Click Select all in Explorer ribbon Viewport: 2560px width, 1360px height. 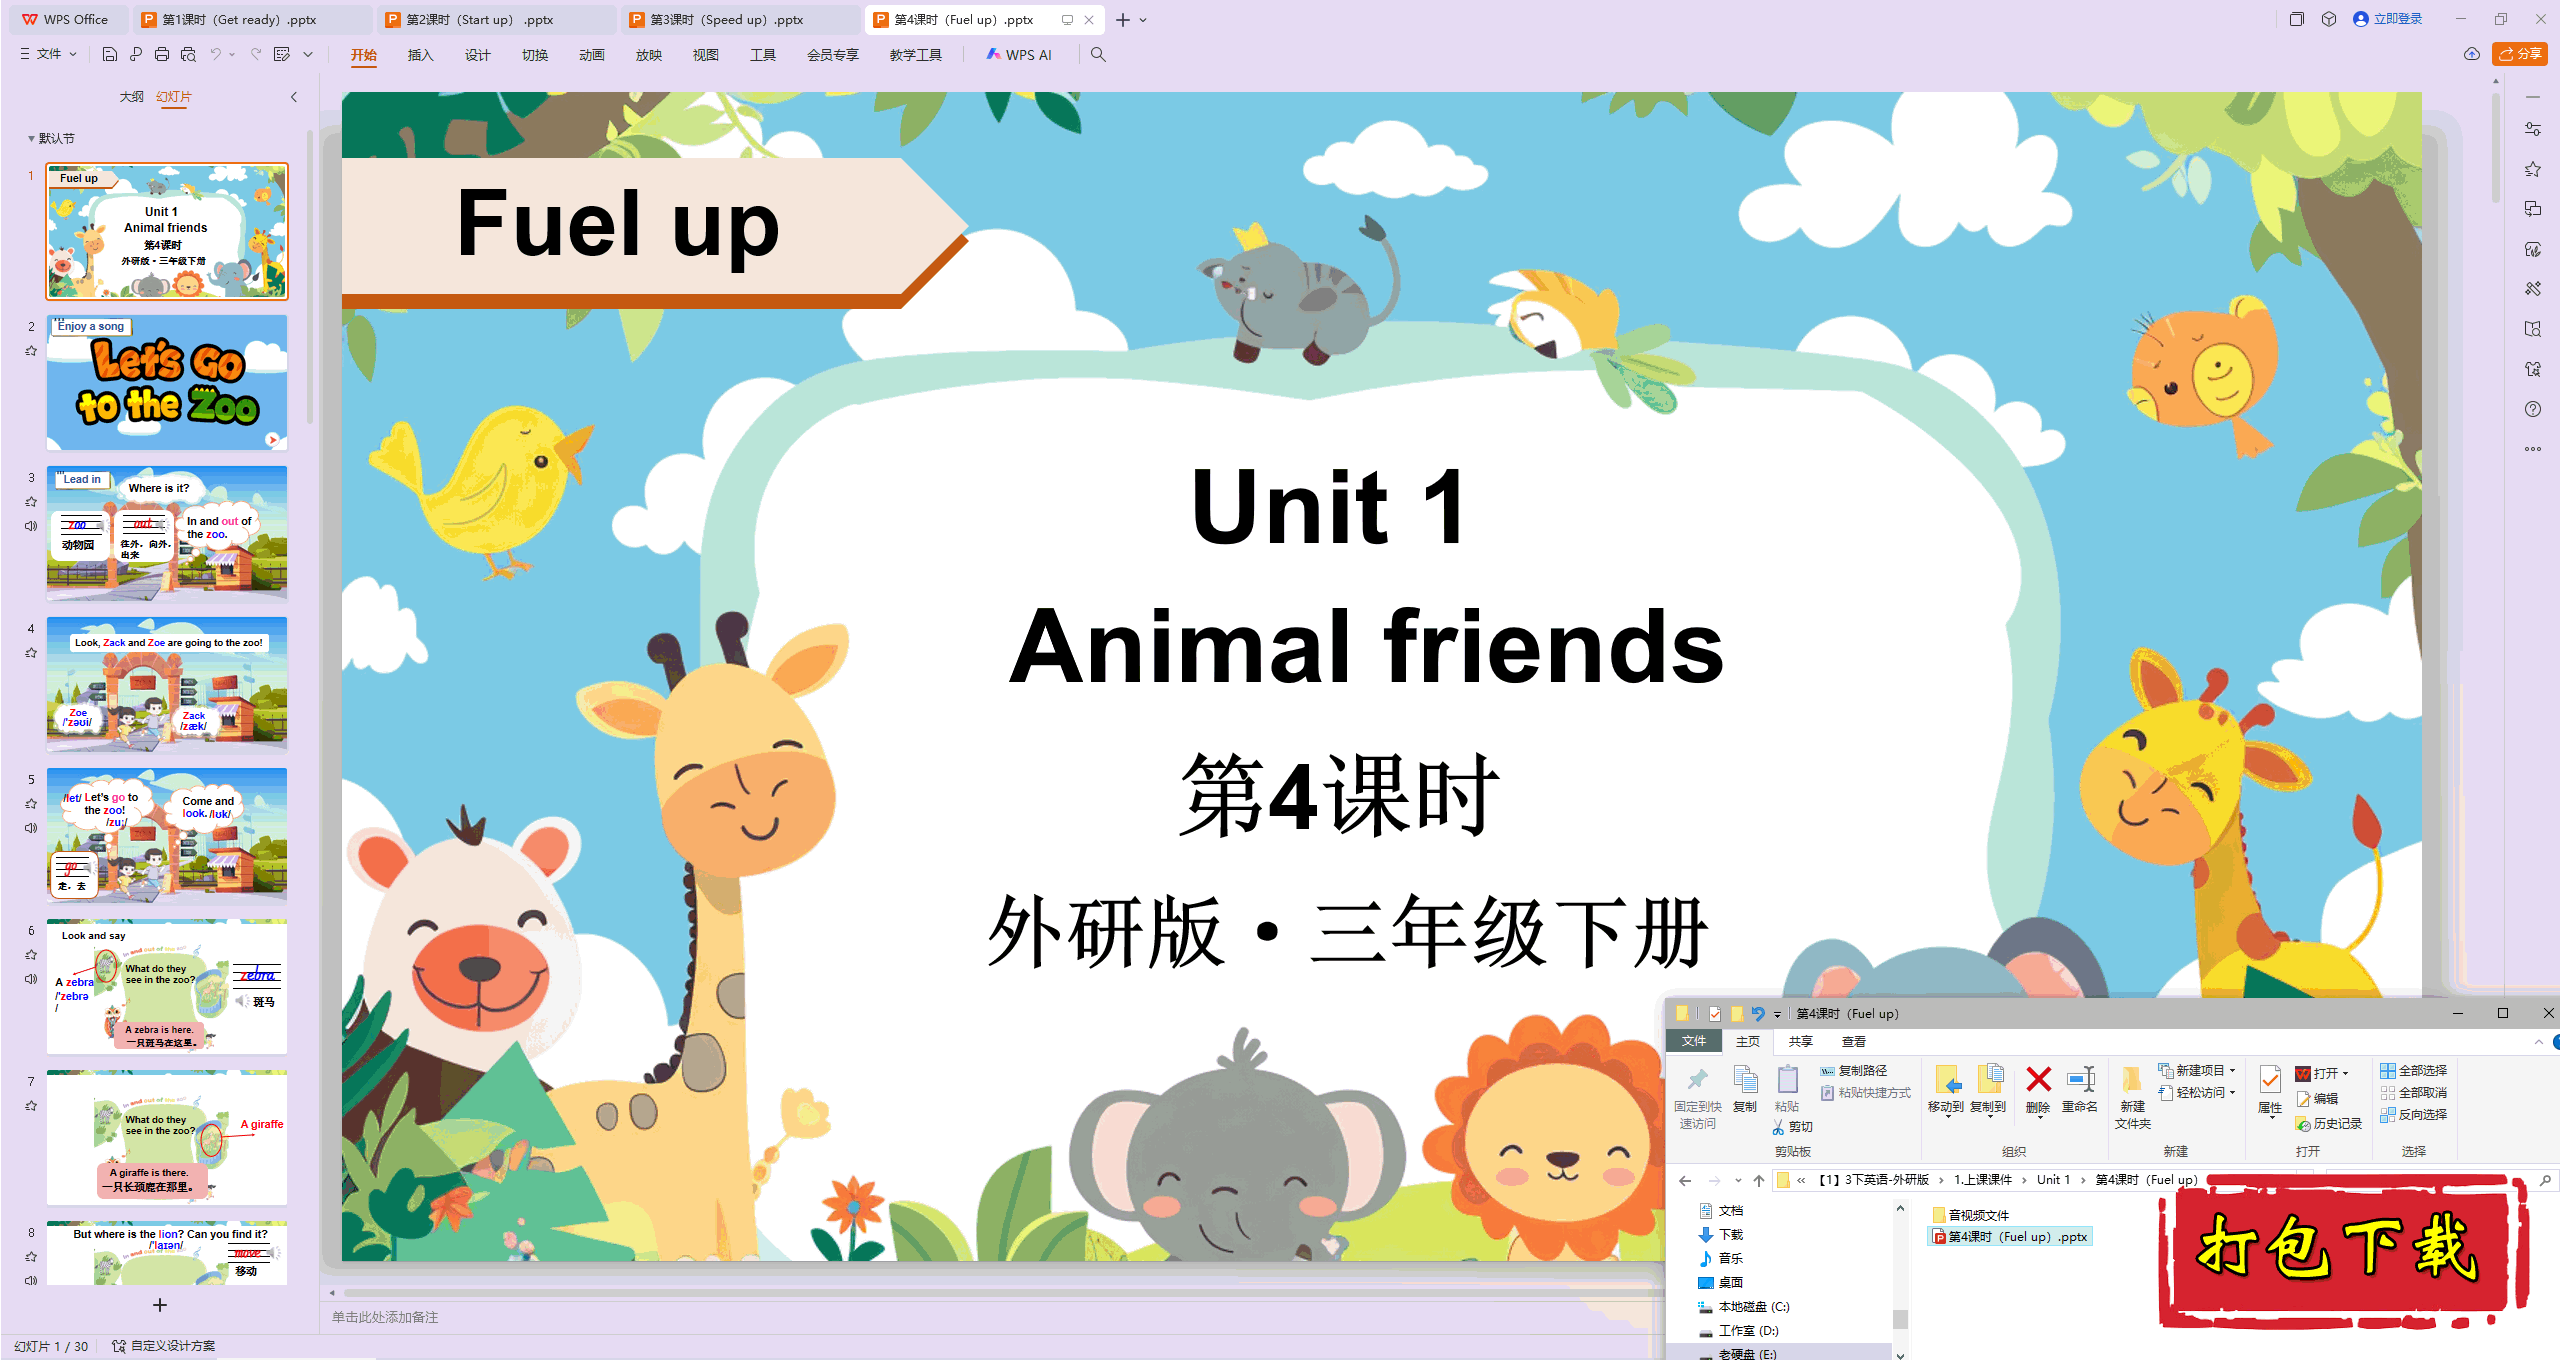click(2413, 1070)
